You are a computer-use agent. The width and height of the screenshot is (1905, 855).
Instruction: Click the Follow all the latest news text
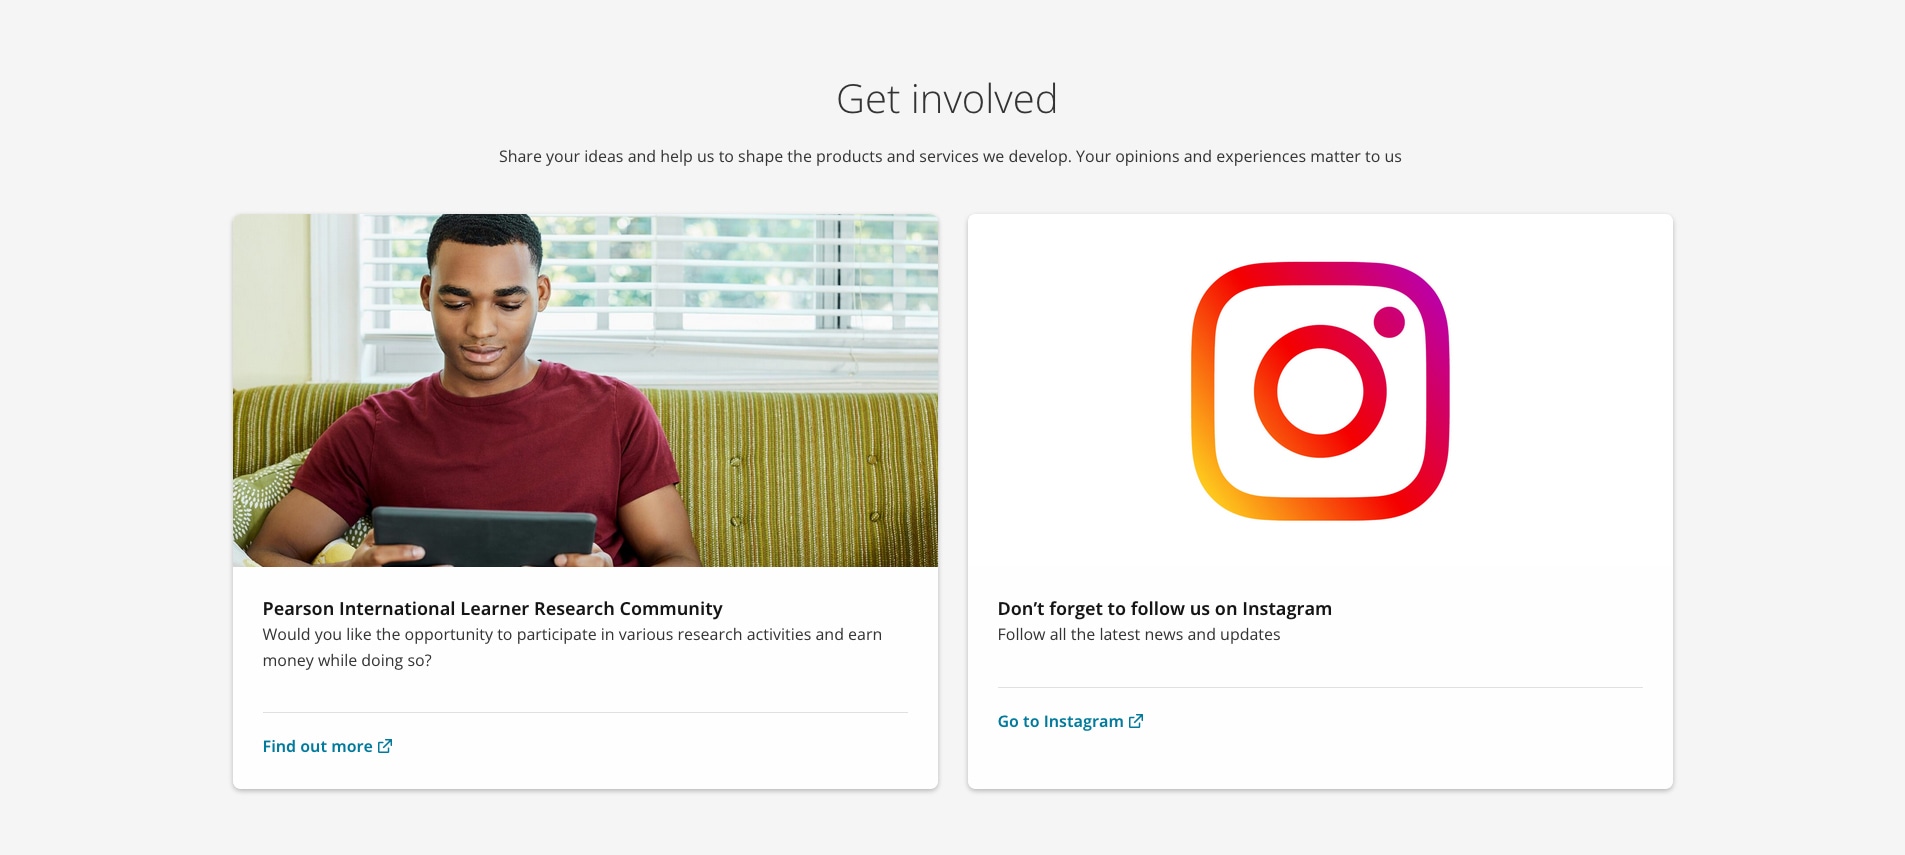pos(1138,634)
